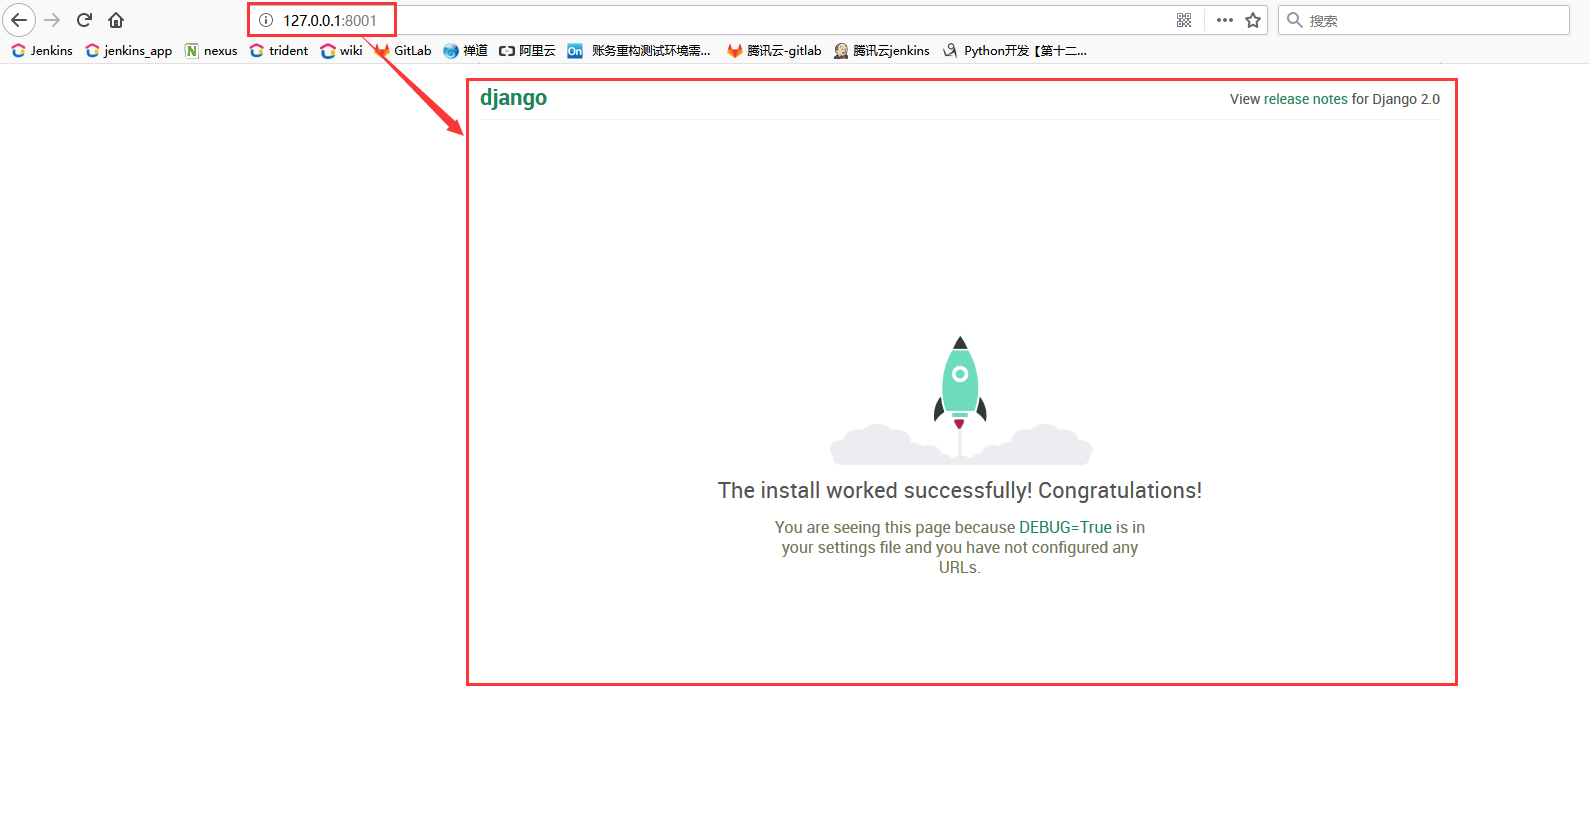Go back to the previous page
Image resolution: width=1590 pixels, height=834 pixels.
click(x=19, y=20)
